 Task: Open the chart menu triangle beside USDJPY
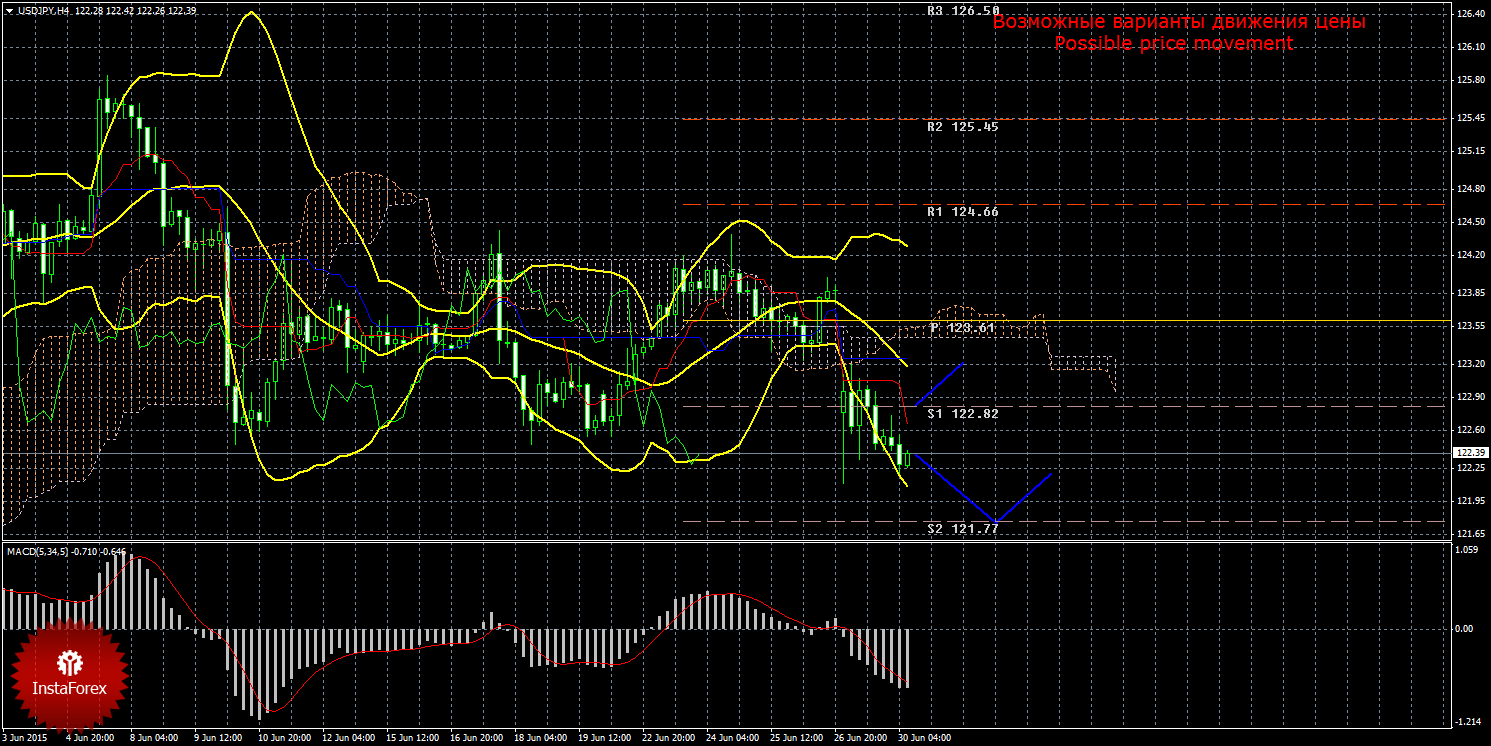click(9, 10)
